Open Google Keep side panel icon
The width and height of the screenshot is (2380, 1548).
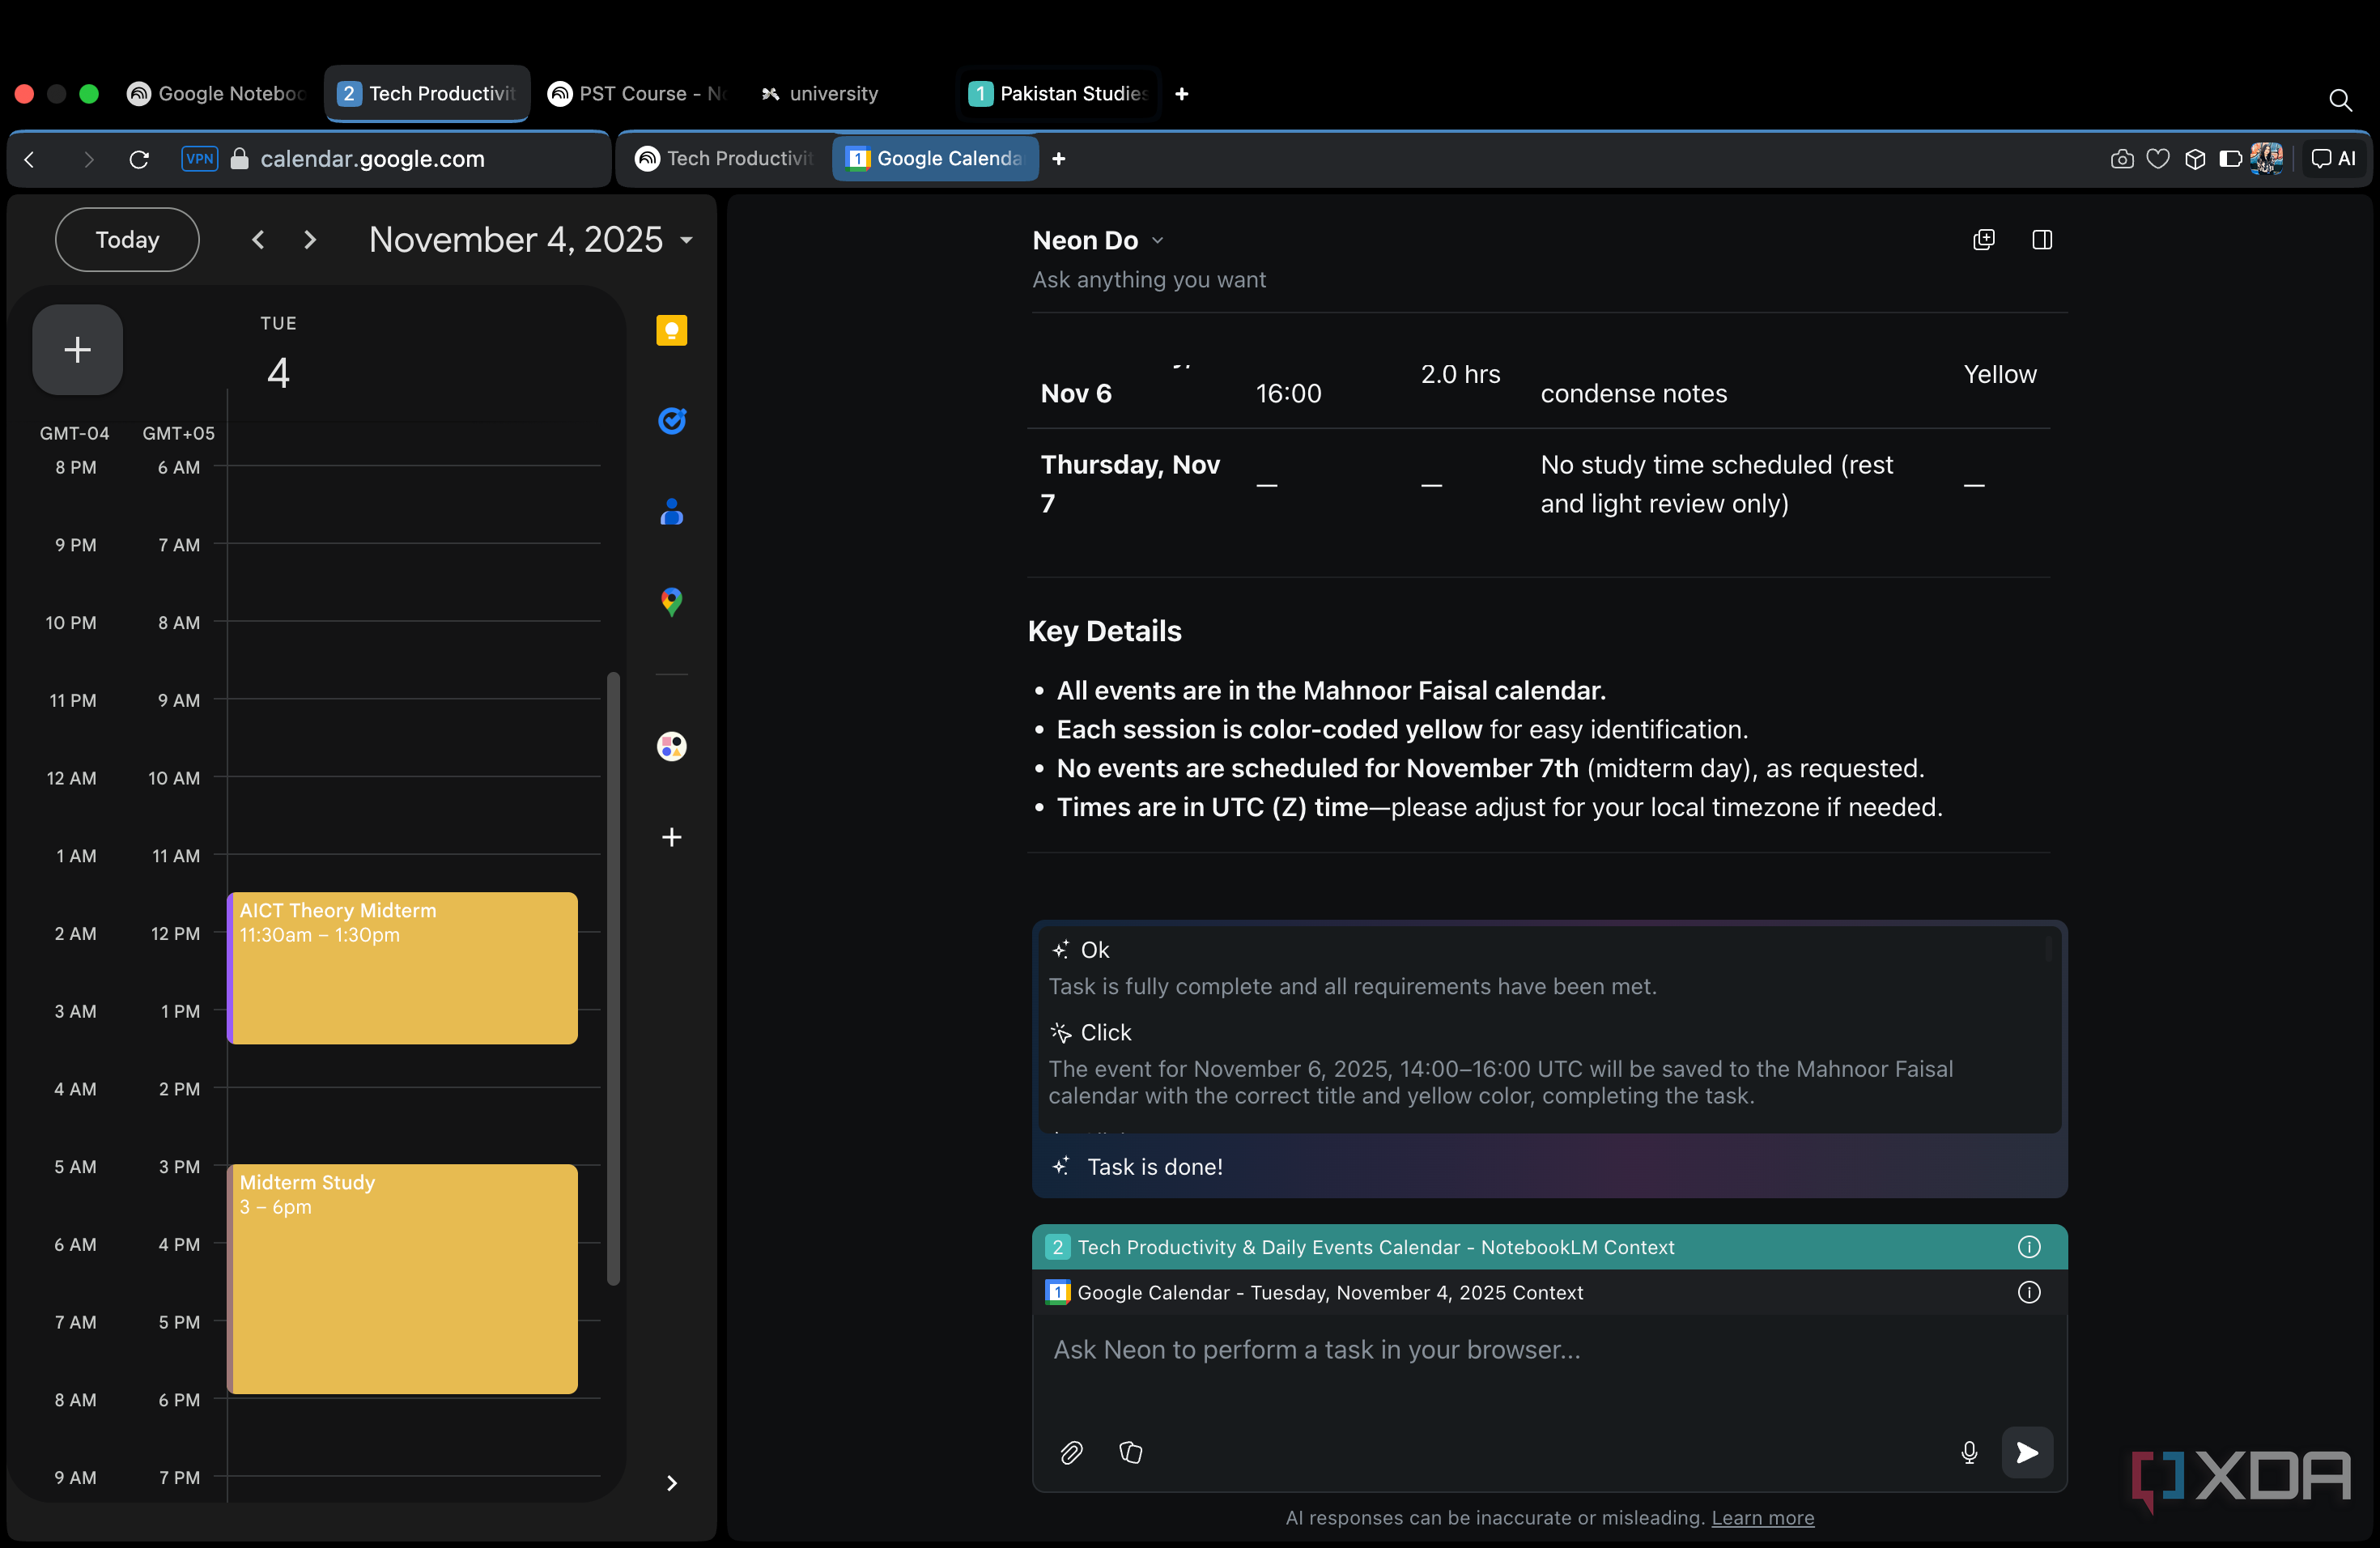pyautogui.click(x=671, y=330)
